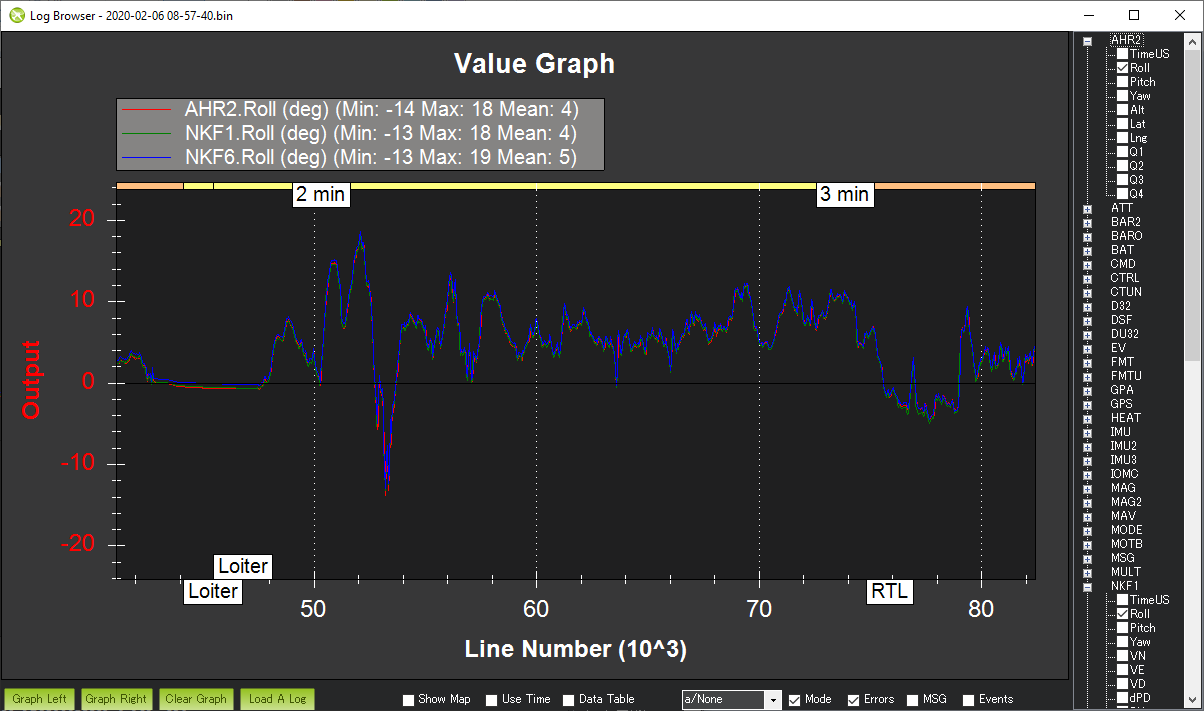
Task: Click the Log Browser app icon in title bar
Action: [x=17, y=16]
